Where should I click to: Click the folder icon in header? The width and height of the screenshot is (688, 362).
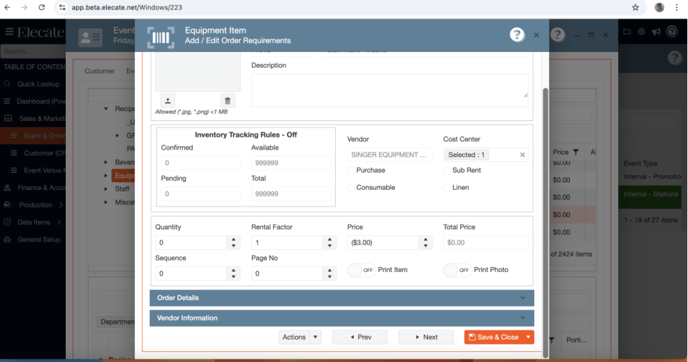627,32
